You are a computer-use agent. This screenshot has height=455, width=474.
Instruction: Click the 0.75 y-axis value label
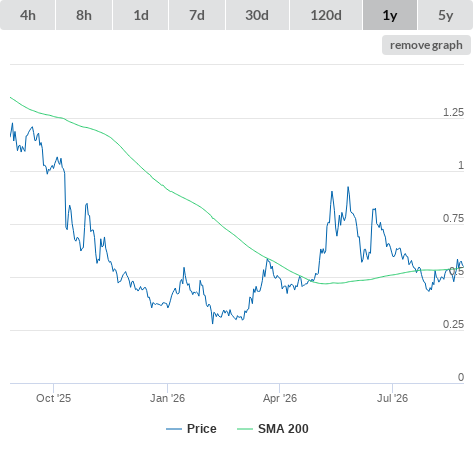(x=453, y=218)
